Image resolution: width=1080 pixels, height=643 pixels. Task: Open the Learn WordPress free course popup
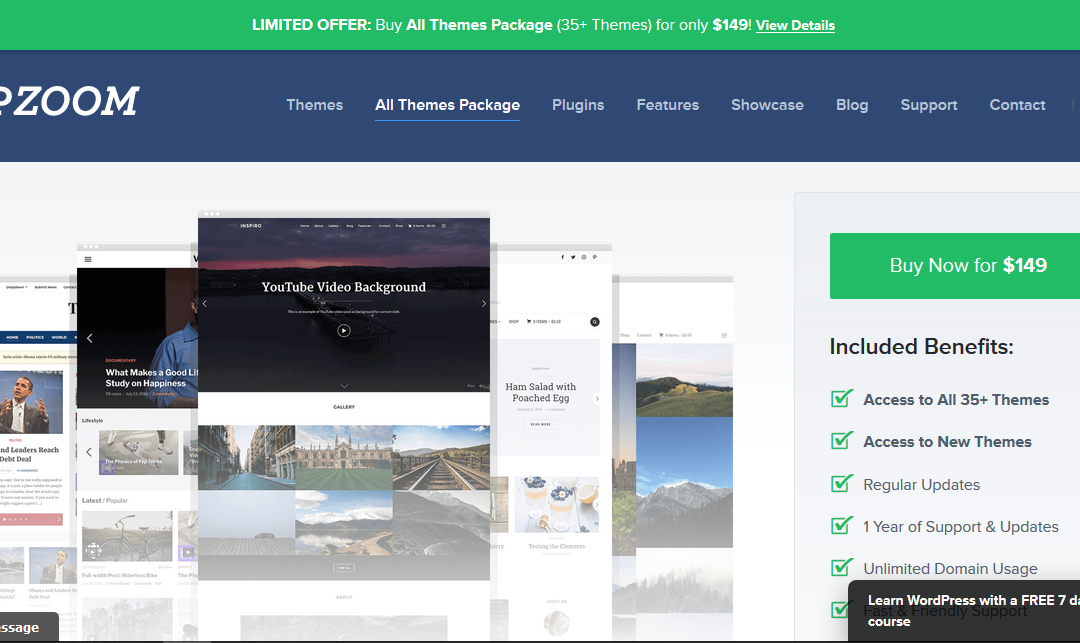[x=964, y=611]
